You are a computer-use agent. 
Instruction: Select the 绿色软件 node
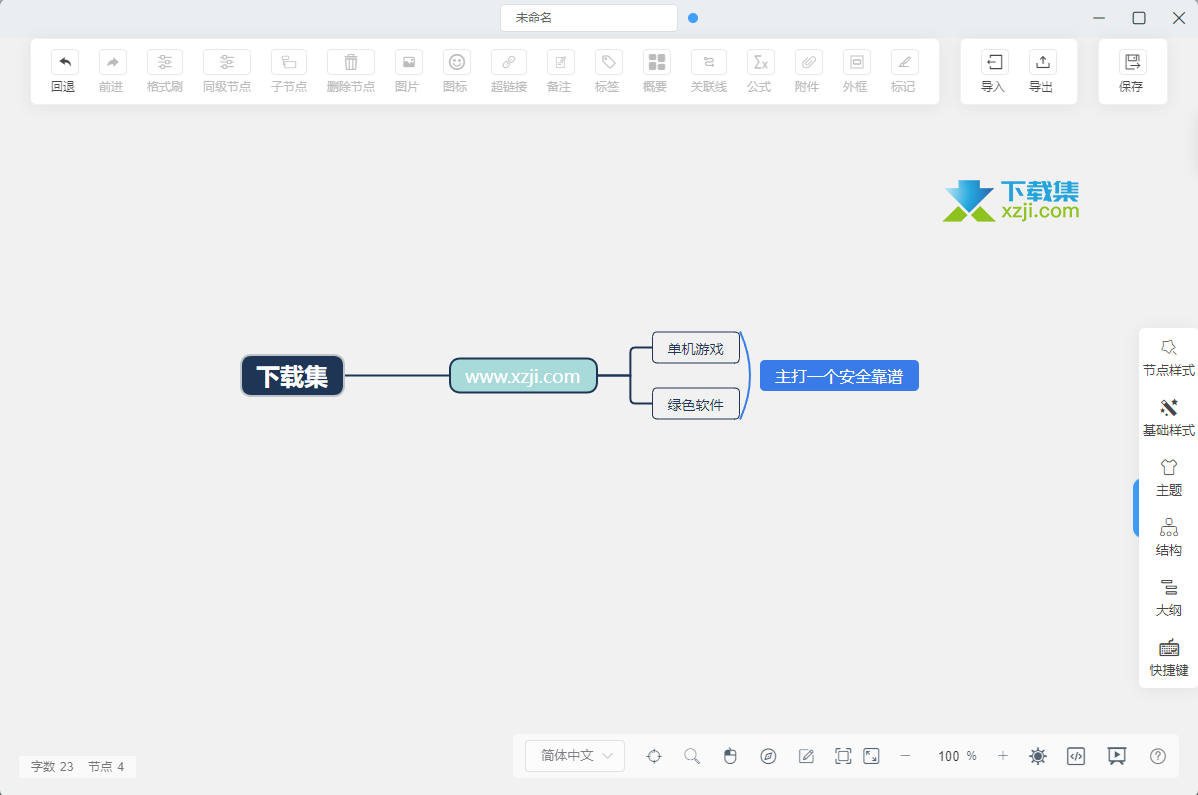click(696, 404)
